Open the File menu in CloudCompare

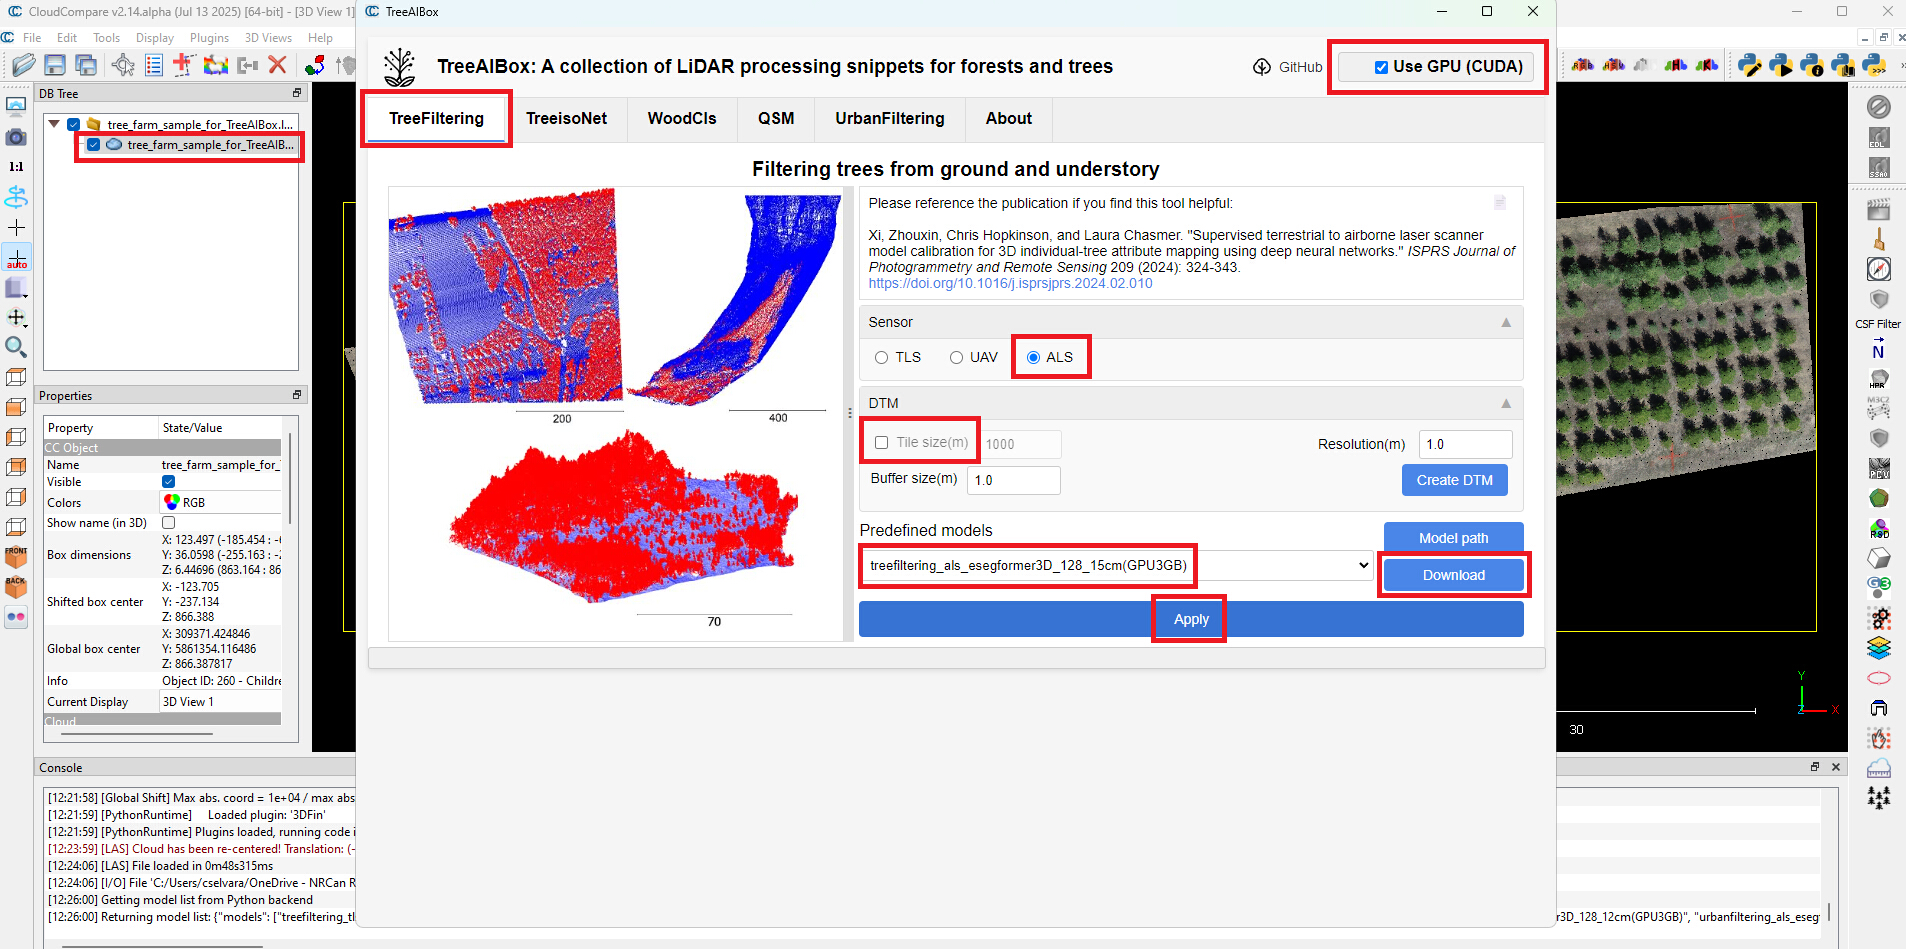point(32,38)
